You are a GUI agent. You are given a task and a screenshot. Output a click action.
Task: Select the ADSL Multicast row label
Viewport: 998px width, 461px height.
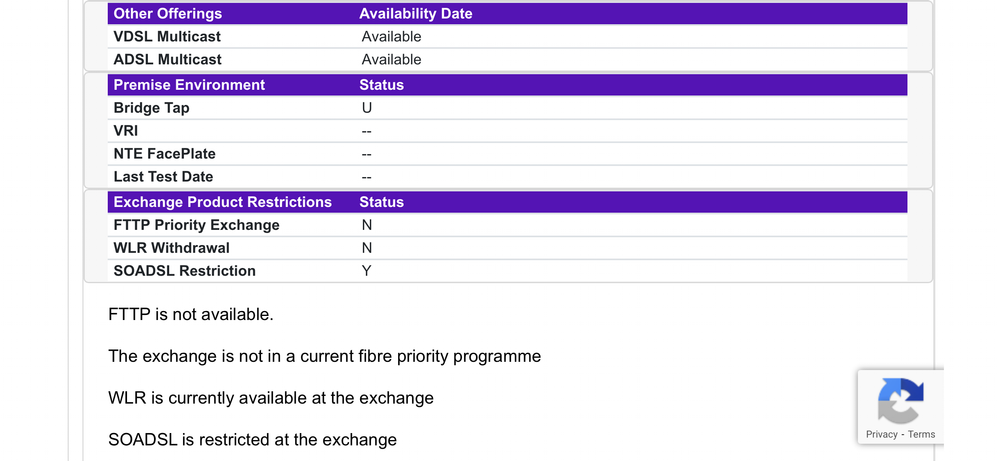(x=168, y=60)
